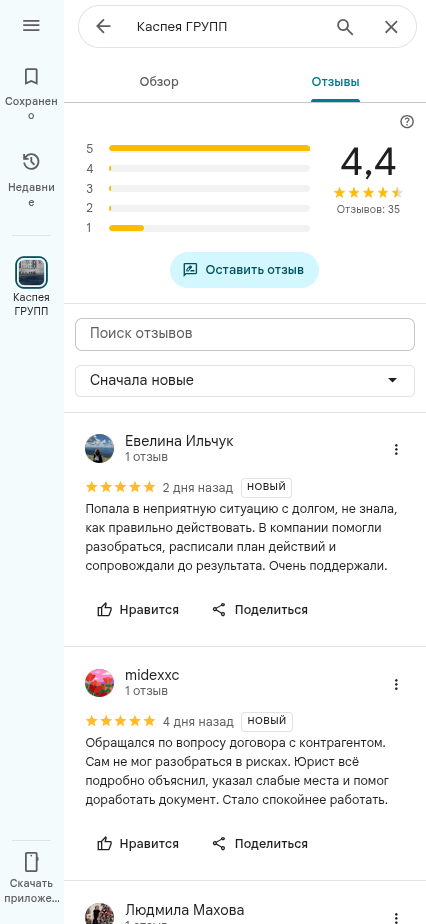The image size is (426, 924).
Task: Click the Поиск отзывов input field
Action: 245,334
